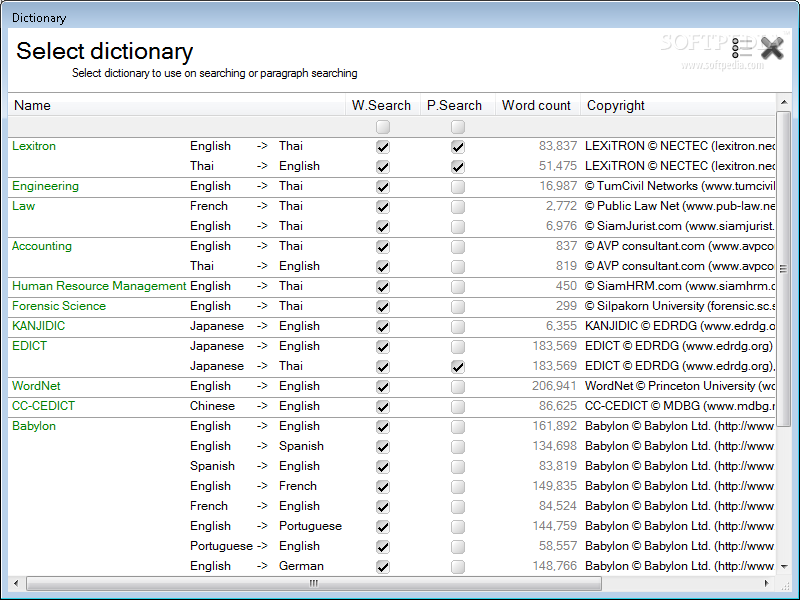Click the WordNet Princeton University copyright text

[x=680, y=386]
